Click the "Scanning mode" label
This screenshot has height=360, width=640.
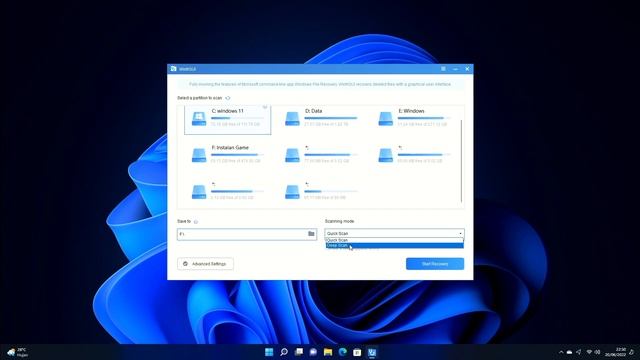[x=339, y=221]
